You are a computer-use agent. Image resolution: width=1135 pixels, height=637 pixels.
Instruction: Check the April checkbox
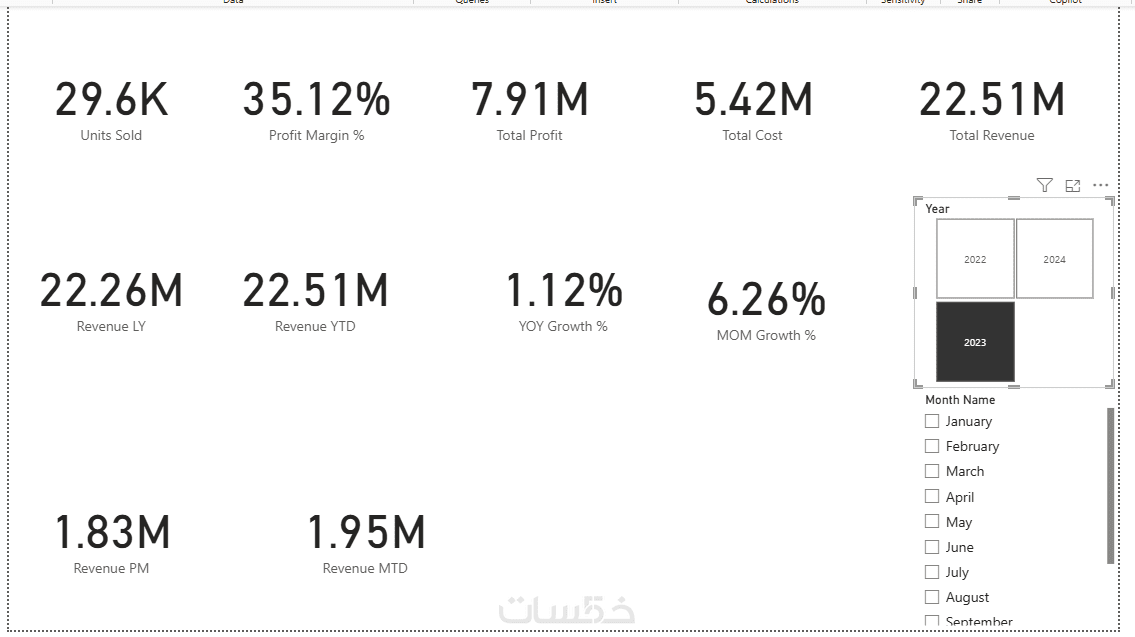(x=932, y=496)
